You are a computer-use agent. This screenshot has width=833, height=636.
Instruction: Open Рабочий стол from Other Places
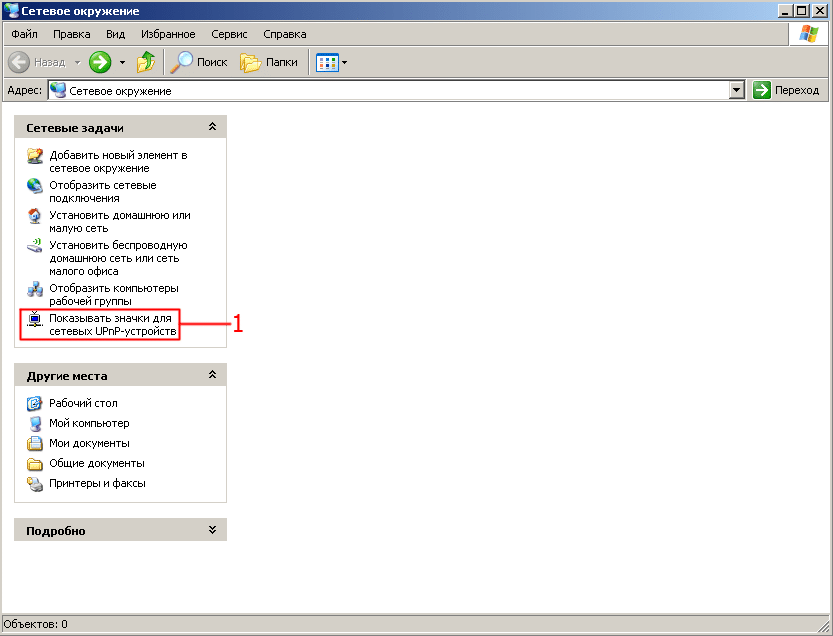[83, 403]
